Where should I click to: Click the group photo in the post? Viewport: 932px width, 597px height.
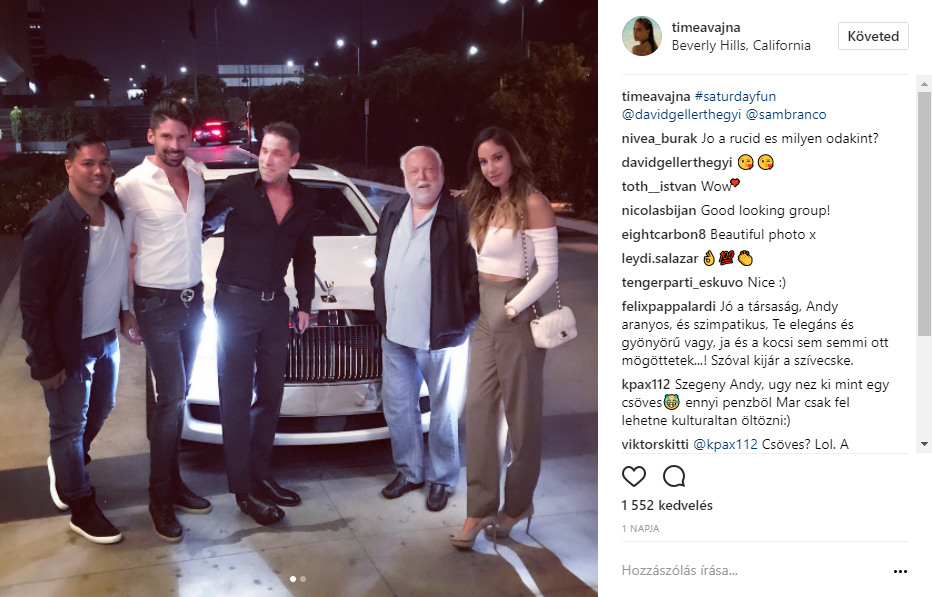click(x=298, y=298)
